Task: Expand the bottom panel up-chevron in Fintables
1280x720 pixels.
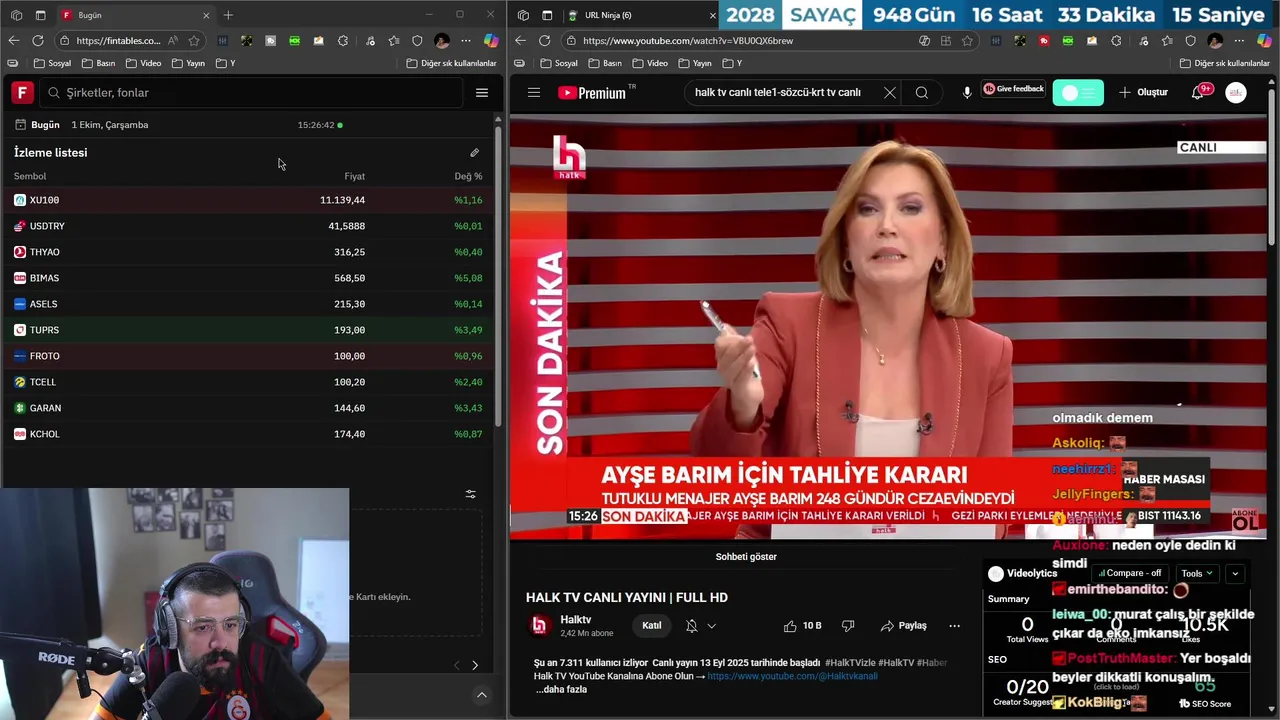Action: click(482, 695)
